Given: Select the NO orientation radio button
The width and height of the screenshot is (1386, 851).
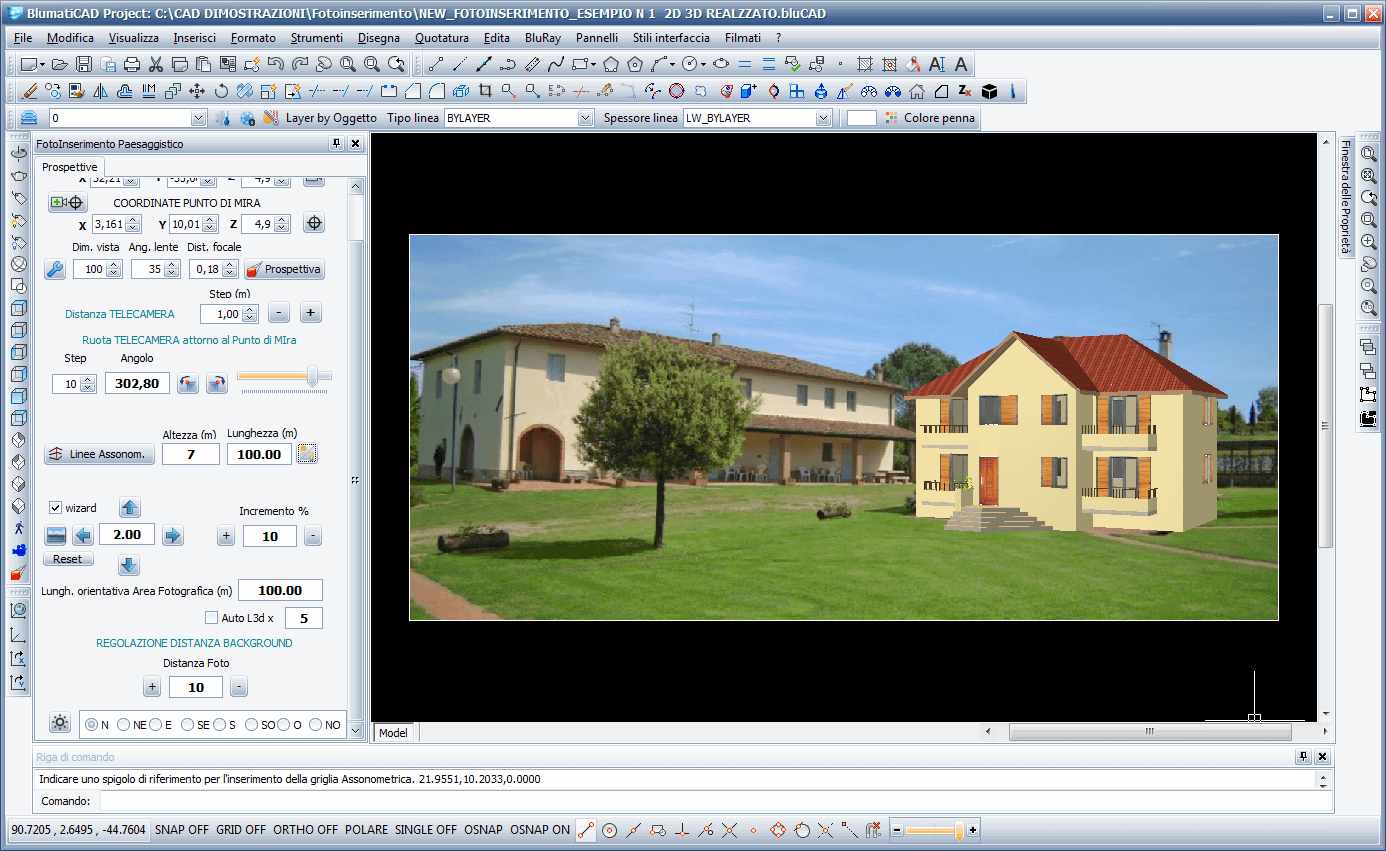Looking at the screenshot, I should [x=316, y=725].
